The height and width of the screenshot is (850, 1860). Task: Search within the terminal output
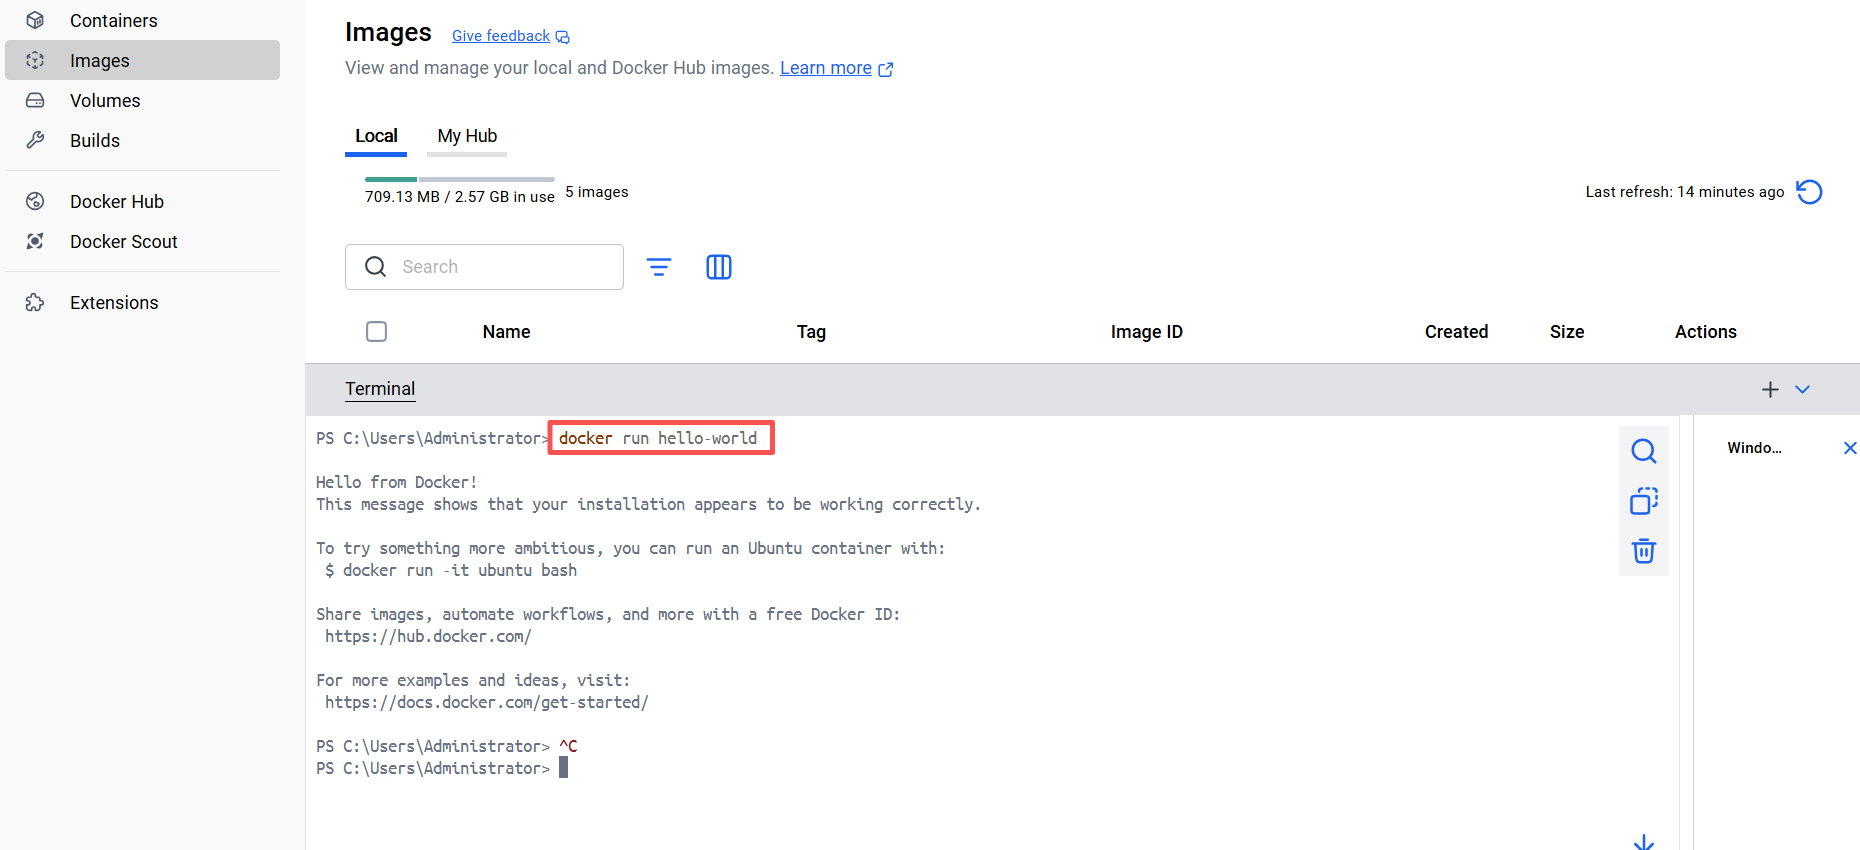click(1644, 451)
